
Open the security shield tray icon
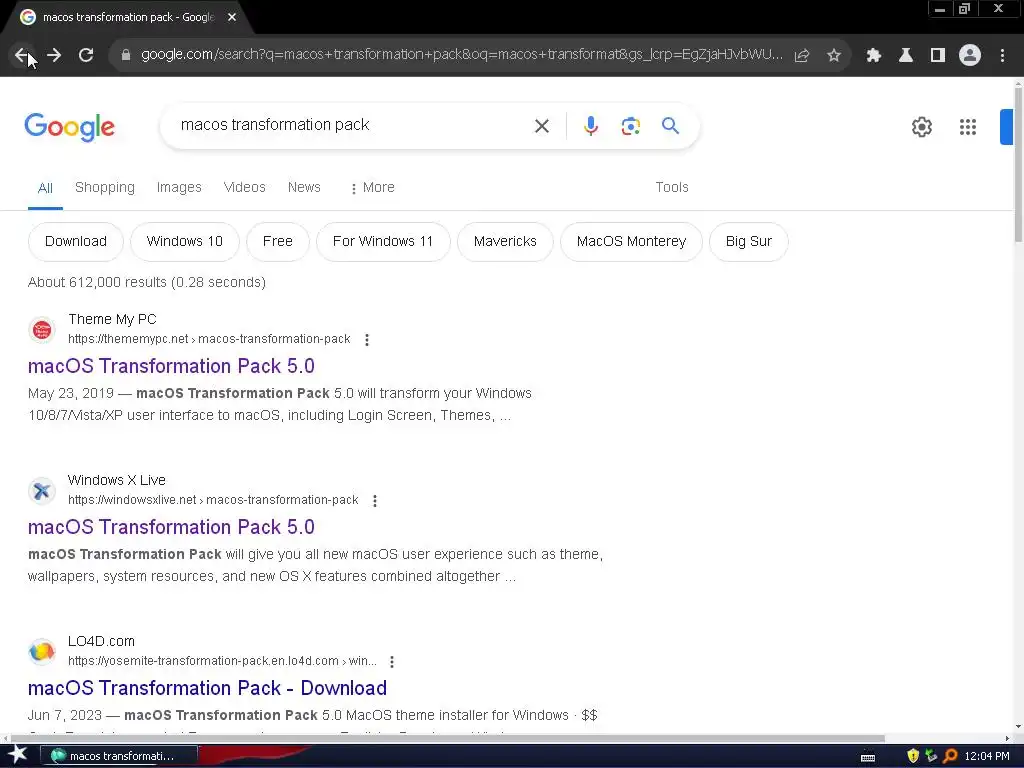(x=913, y=756)
